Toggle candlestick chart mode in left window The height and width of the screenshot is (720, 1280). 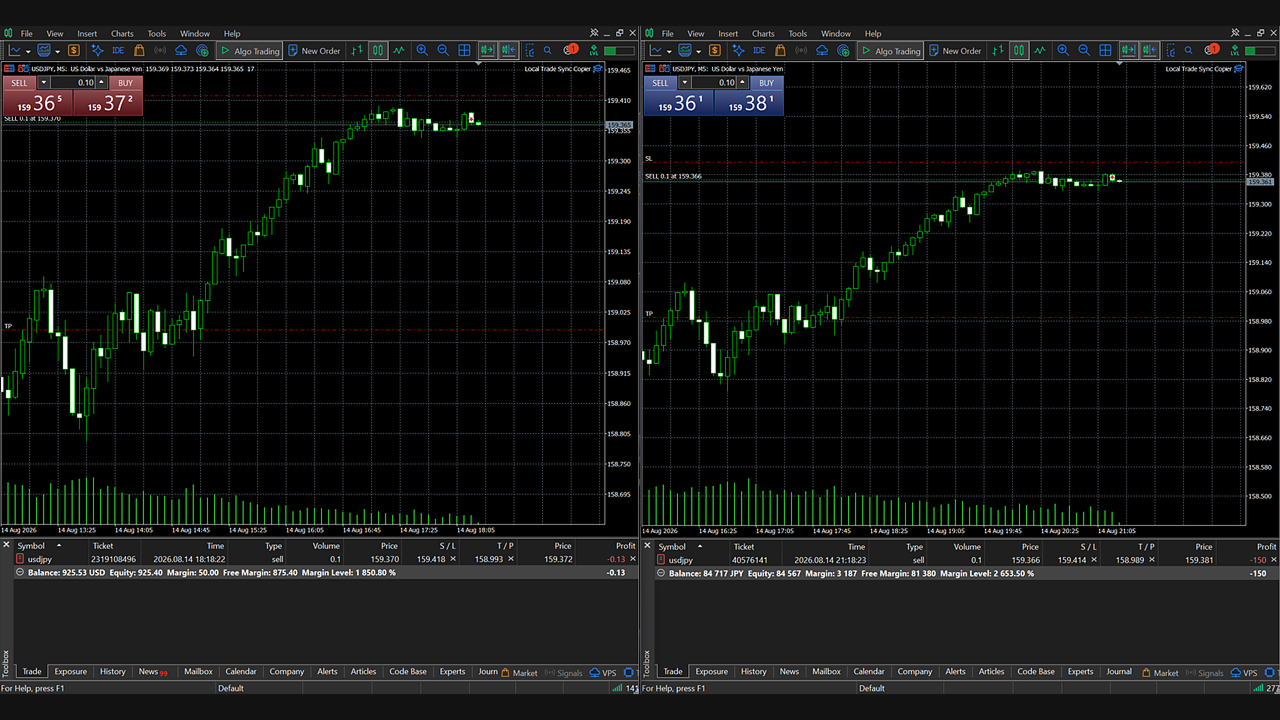pyautogui.click(x=378, y=50)
